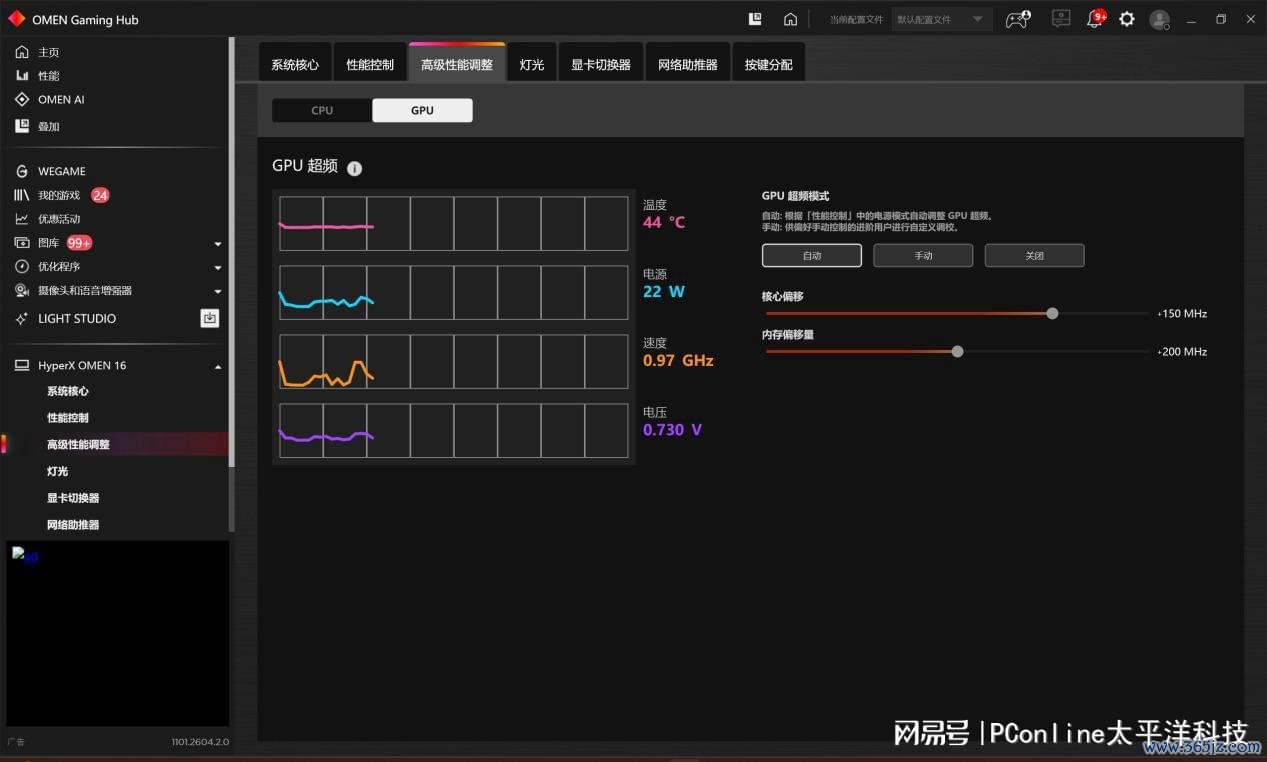Click the GPU 超频 info icon
The height and width of the screenshot is (762, 1267).
tap(354, 168)
